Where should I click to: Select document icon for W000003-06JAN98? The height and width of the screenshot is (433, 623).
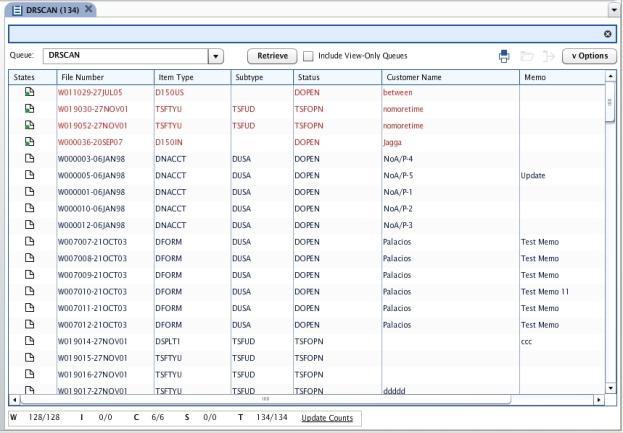coord(29,159)
